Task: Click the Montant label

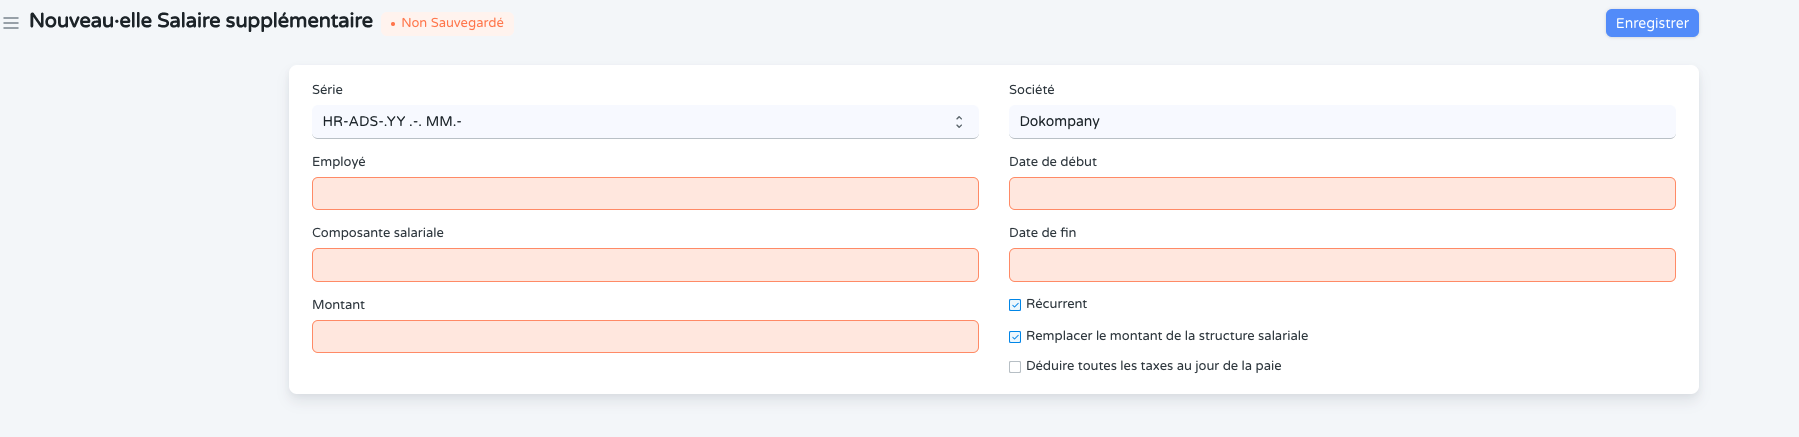Action: [339, 305]
